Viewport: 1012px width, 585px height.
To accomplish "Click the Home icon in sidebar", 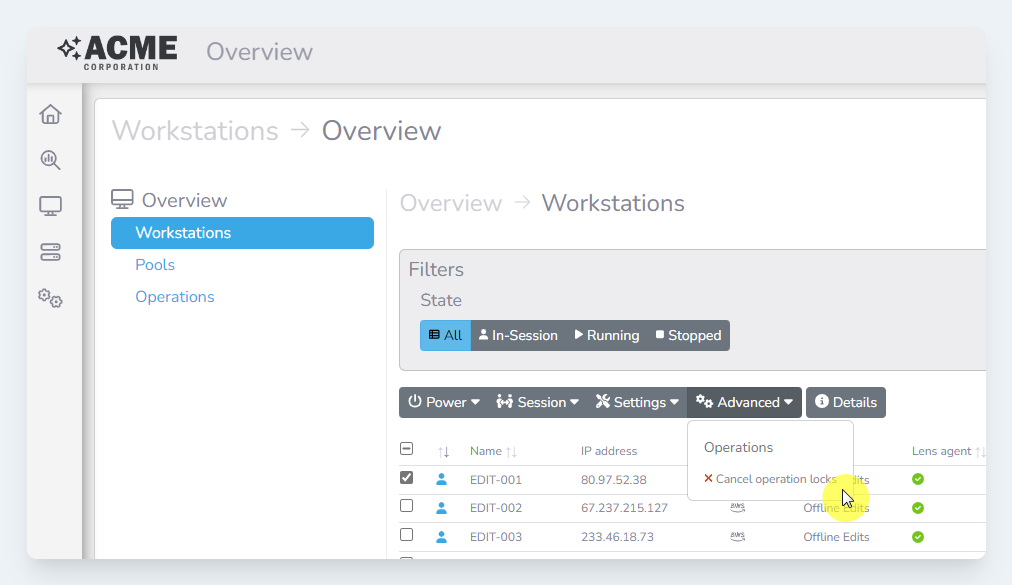I will click(50, 115).
